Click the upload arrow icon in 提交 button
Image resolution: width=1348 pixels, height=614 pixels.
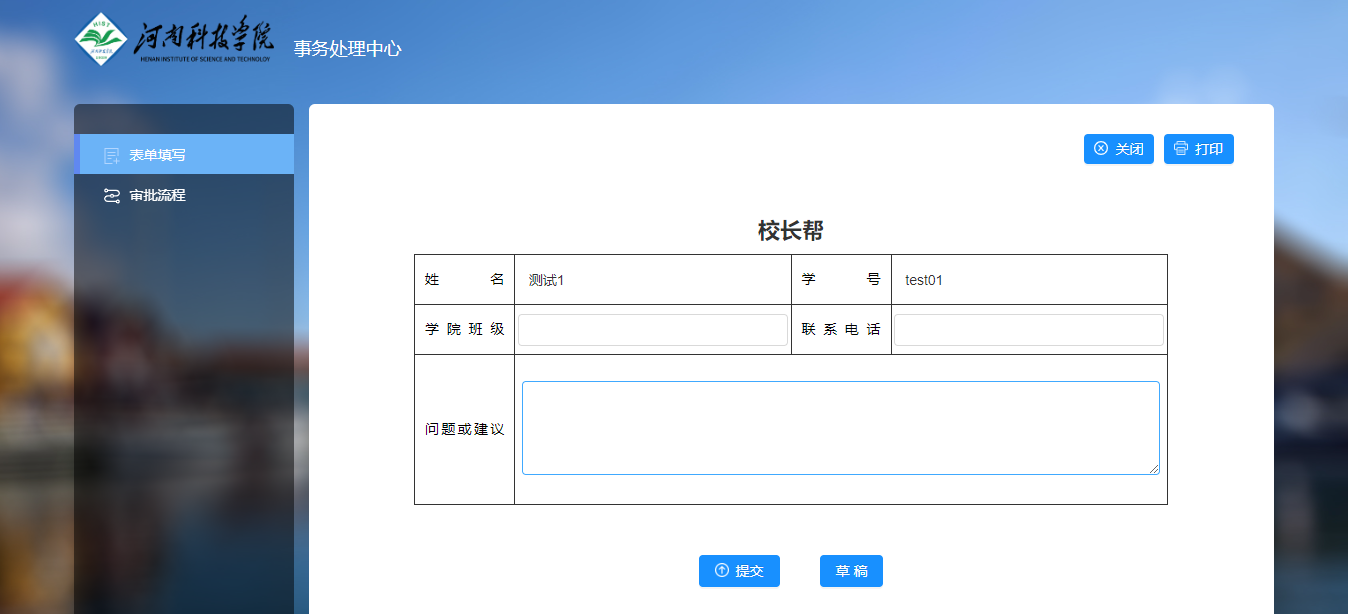click(x=721, y=571)
